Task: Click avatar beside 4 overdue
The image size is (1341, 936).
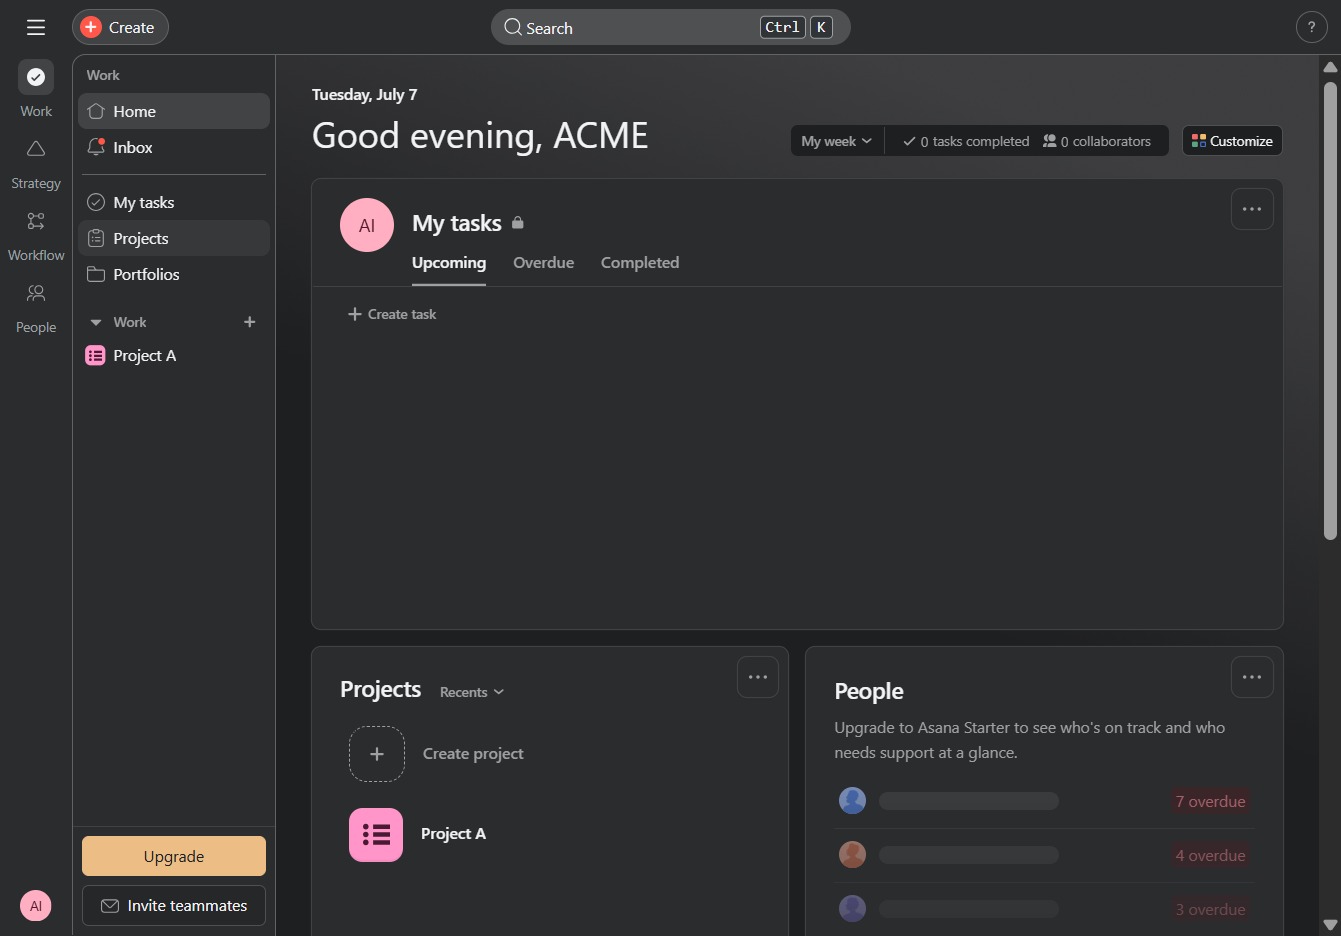Action: (x=852, y=855)
